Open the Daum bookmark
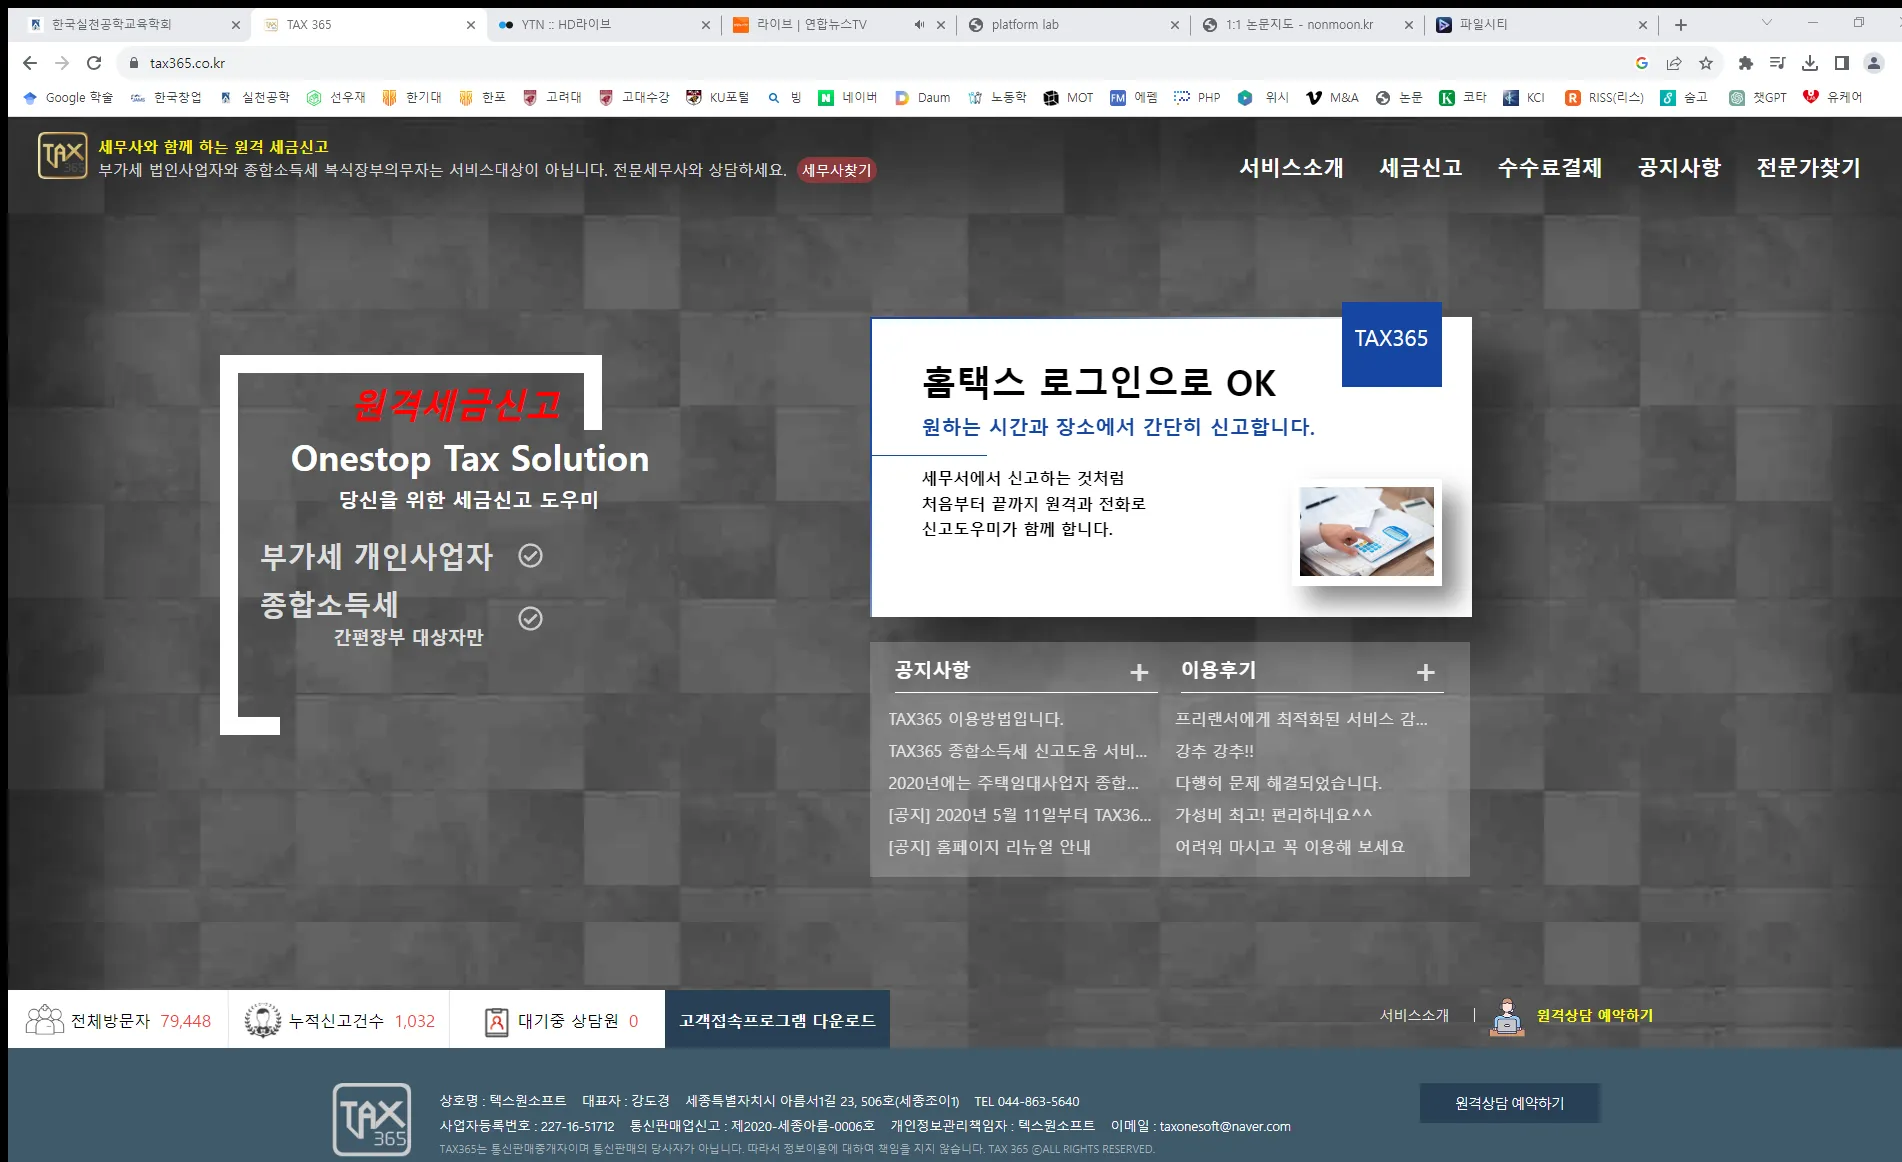This screenshot has height=1162, width=1902. (x=922, y=97)
